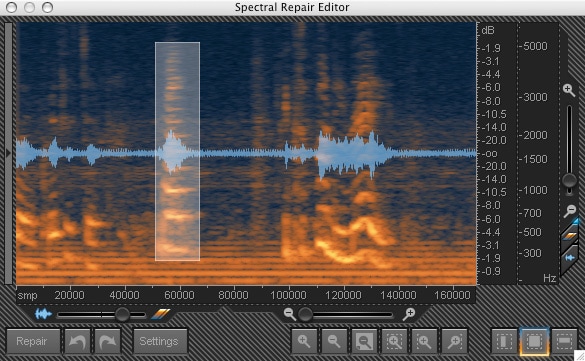Viewport: 585px width, 361px height.
Task: Click the smp unit label on ruler
Action: [27, 296]
